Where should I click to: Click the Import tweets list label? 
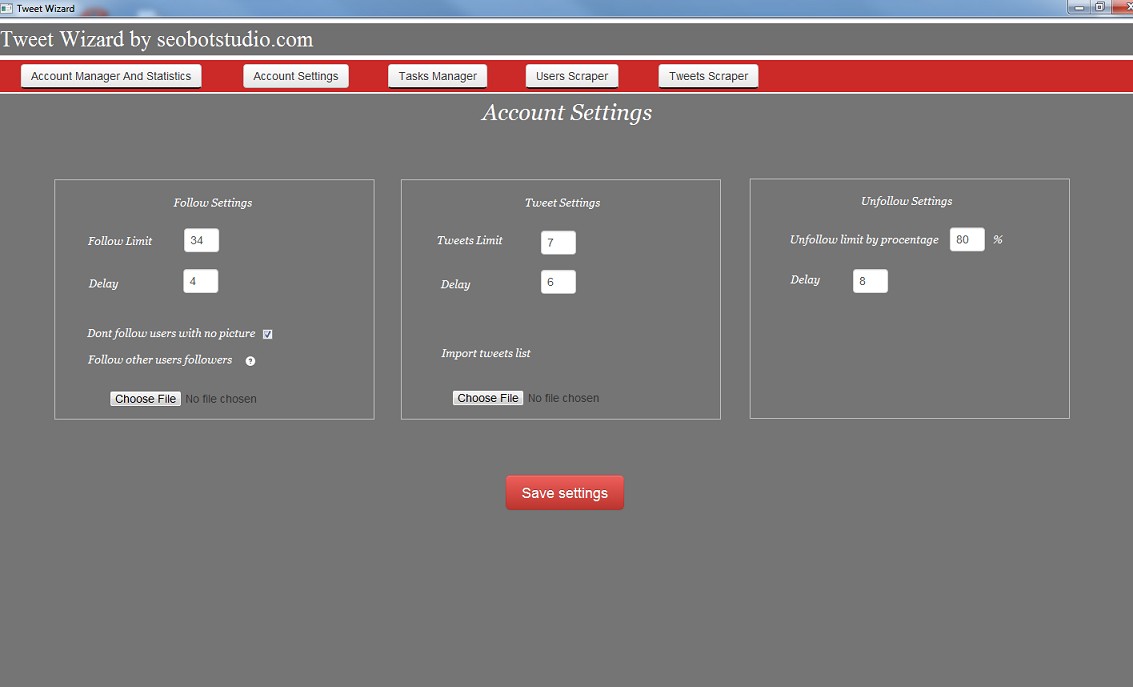coord(486,353)
